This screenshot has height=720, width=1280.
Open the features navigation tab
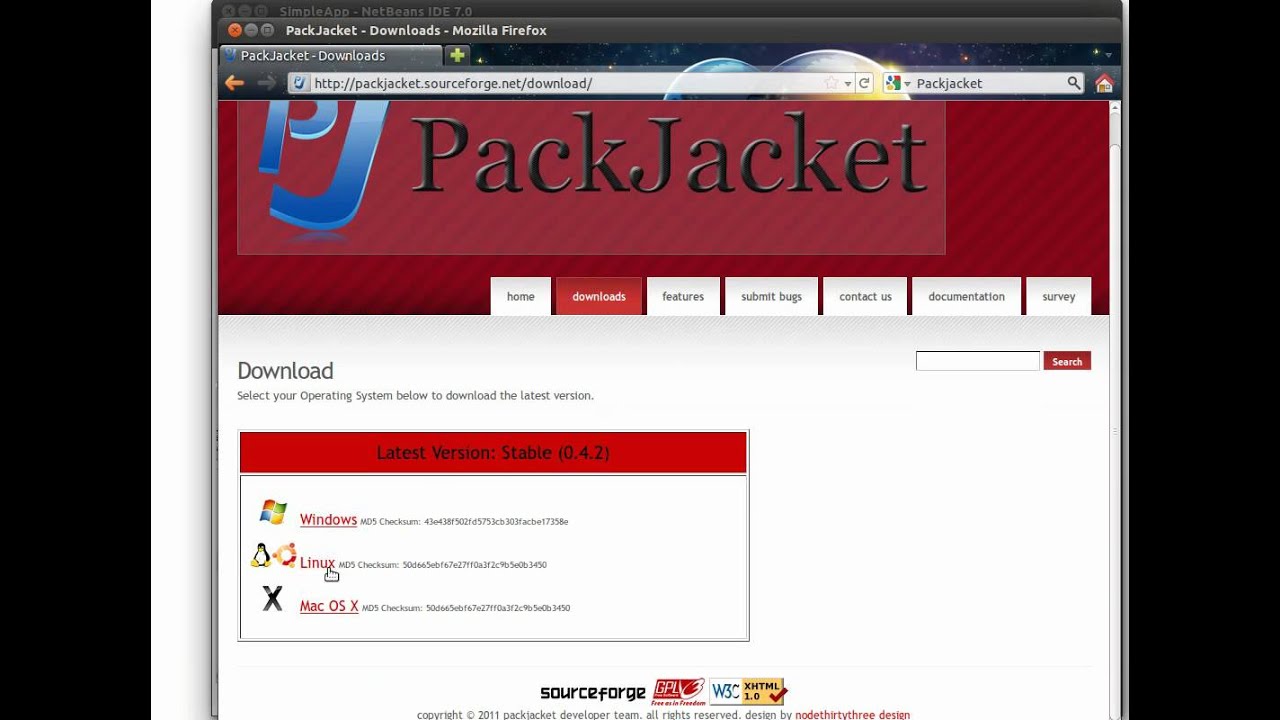tap(683, 296)
